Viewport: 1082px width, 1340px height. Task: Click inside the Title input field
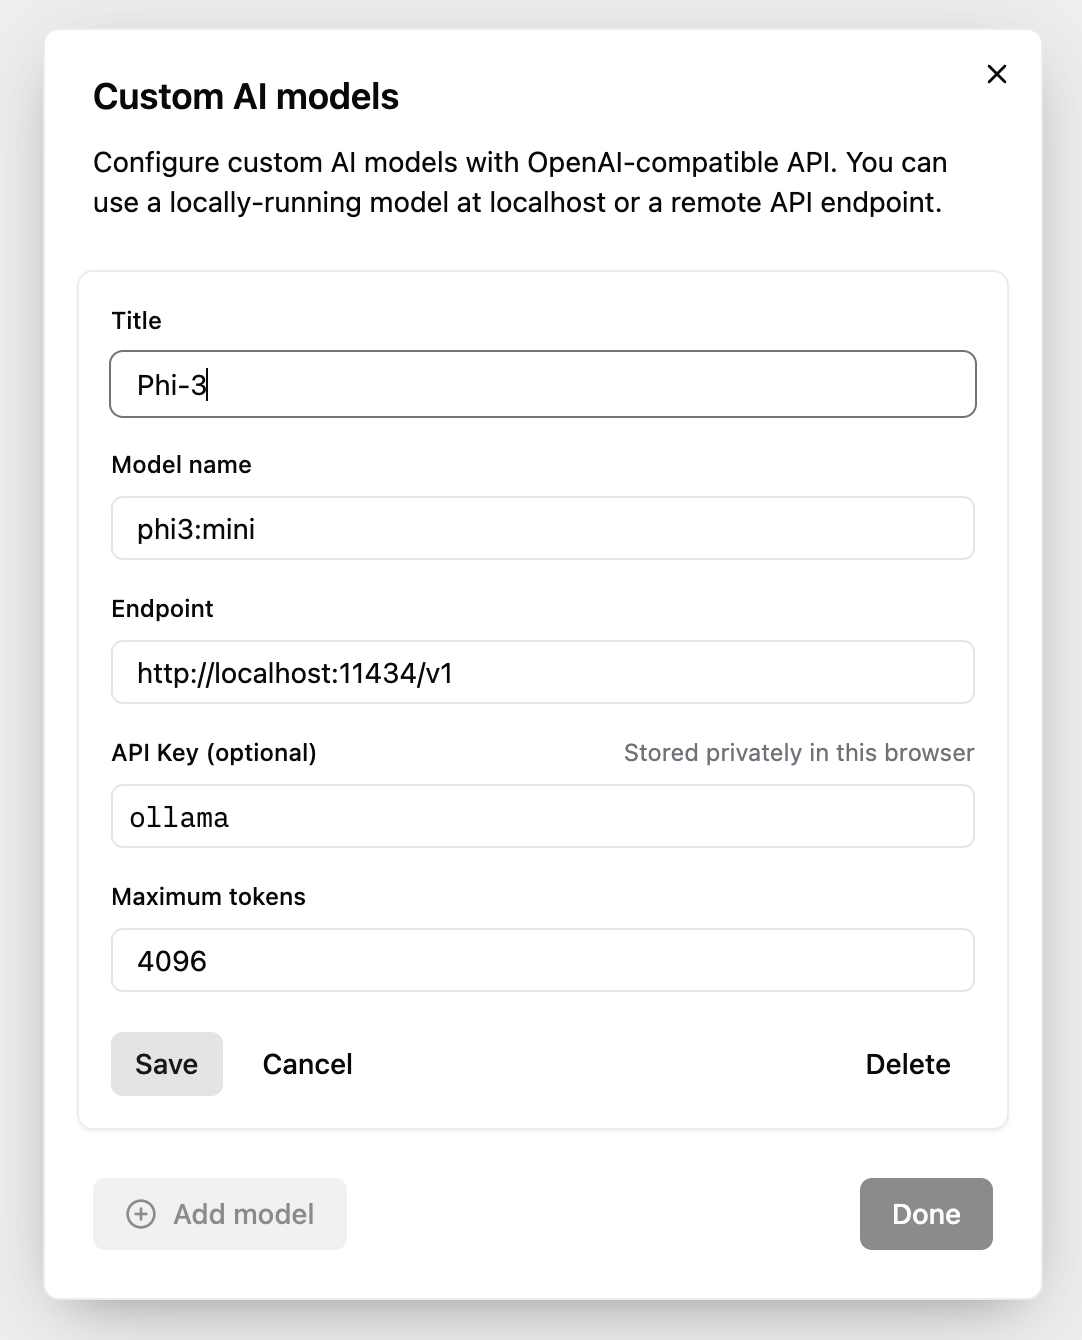coord(543,384)
